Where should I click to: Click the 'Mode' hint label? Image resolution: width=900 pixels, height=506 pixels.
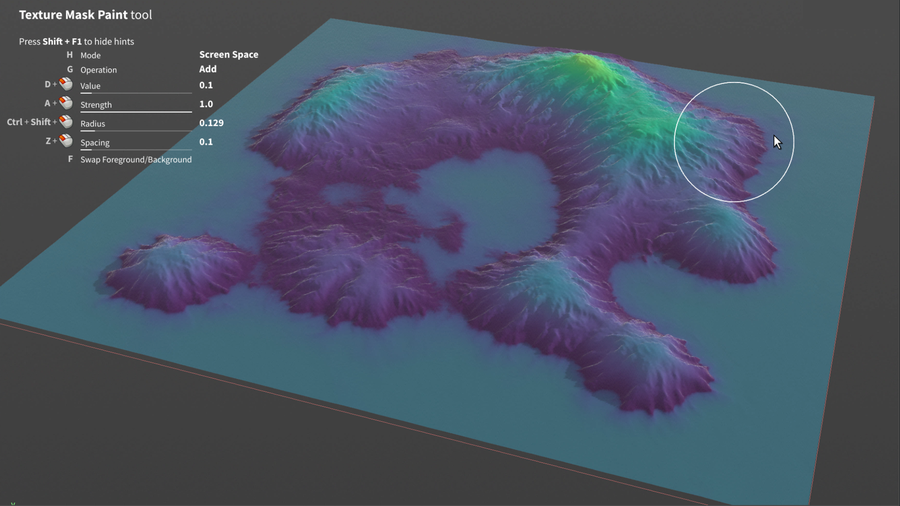click(90, 56)
